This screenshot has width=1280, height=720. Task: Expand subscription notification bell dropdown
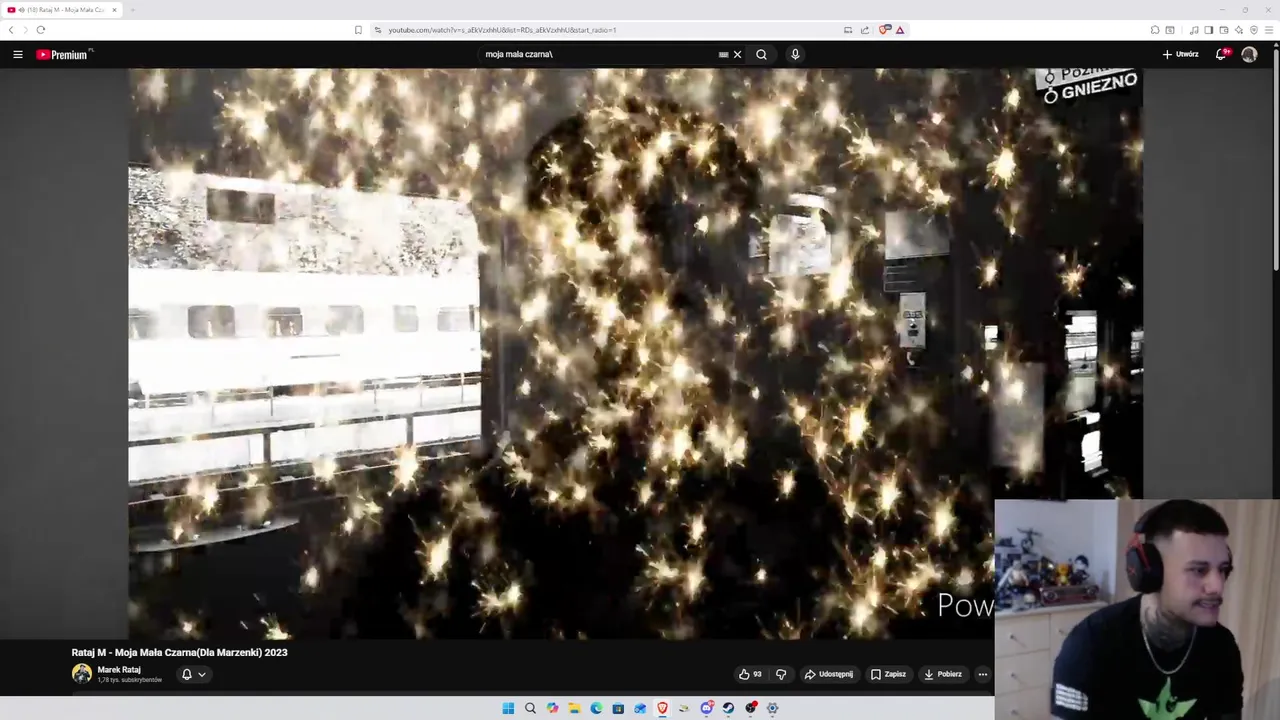[193, 674]
